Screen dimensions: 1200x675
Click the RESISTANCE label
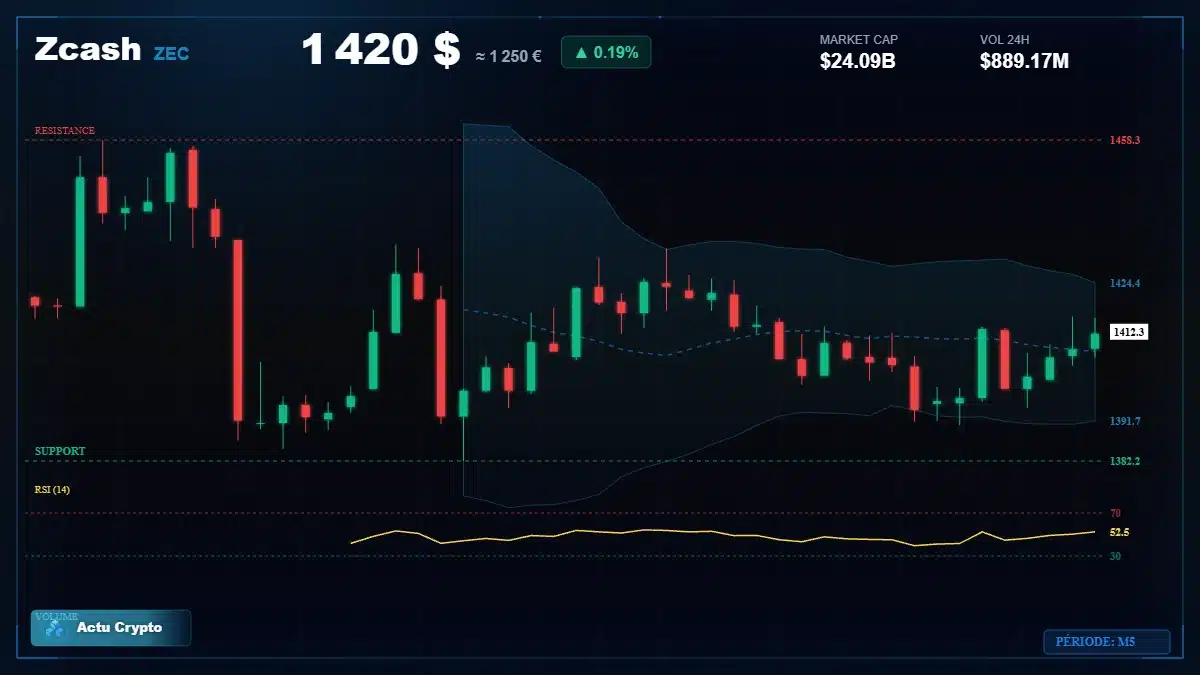click(65, 130)
